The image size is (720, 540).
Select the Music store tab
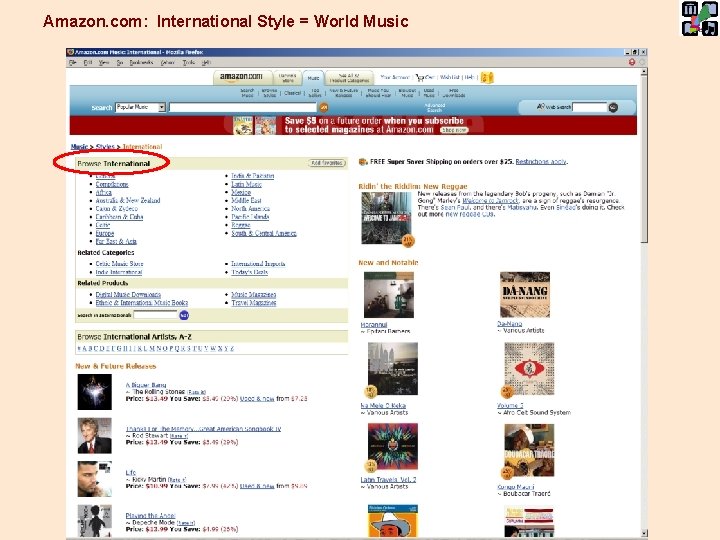tap(313, 78)
